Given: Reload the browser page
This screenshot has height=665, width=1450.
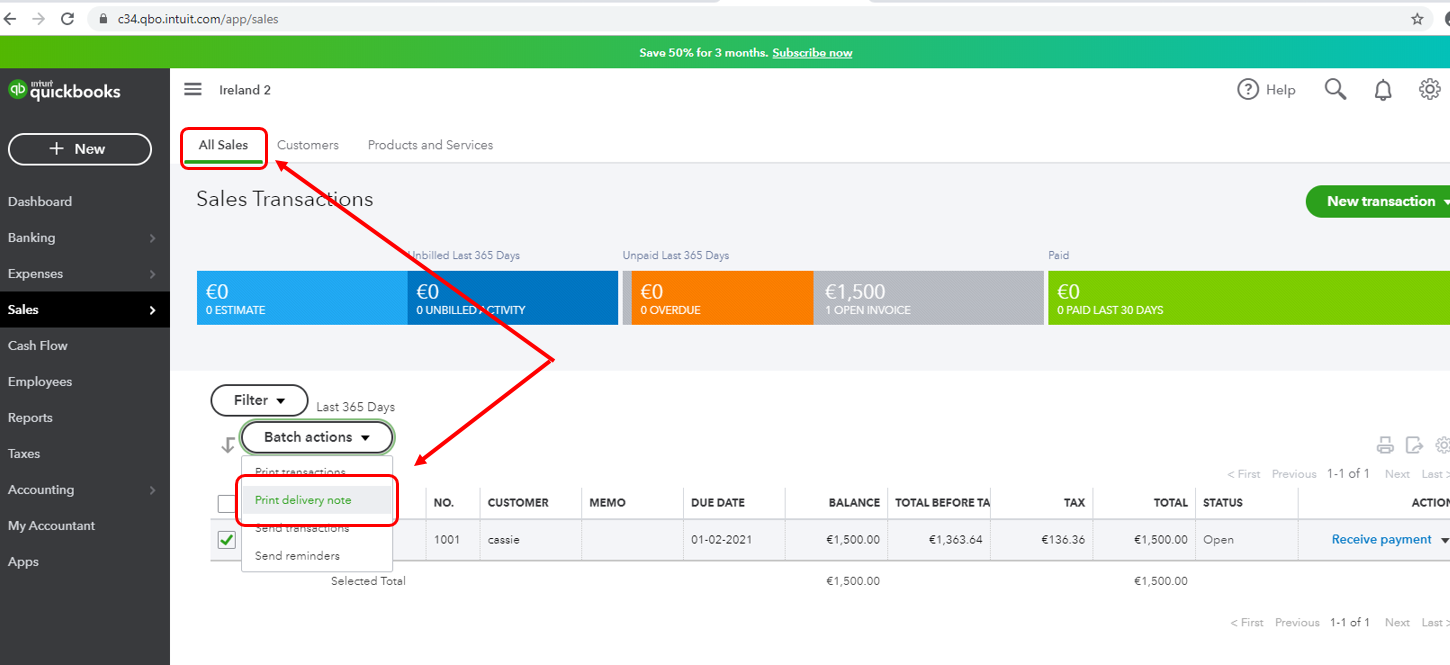Looking at the screenshot, I should (x=68, y=19).
